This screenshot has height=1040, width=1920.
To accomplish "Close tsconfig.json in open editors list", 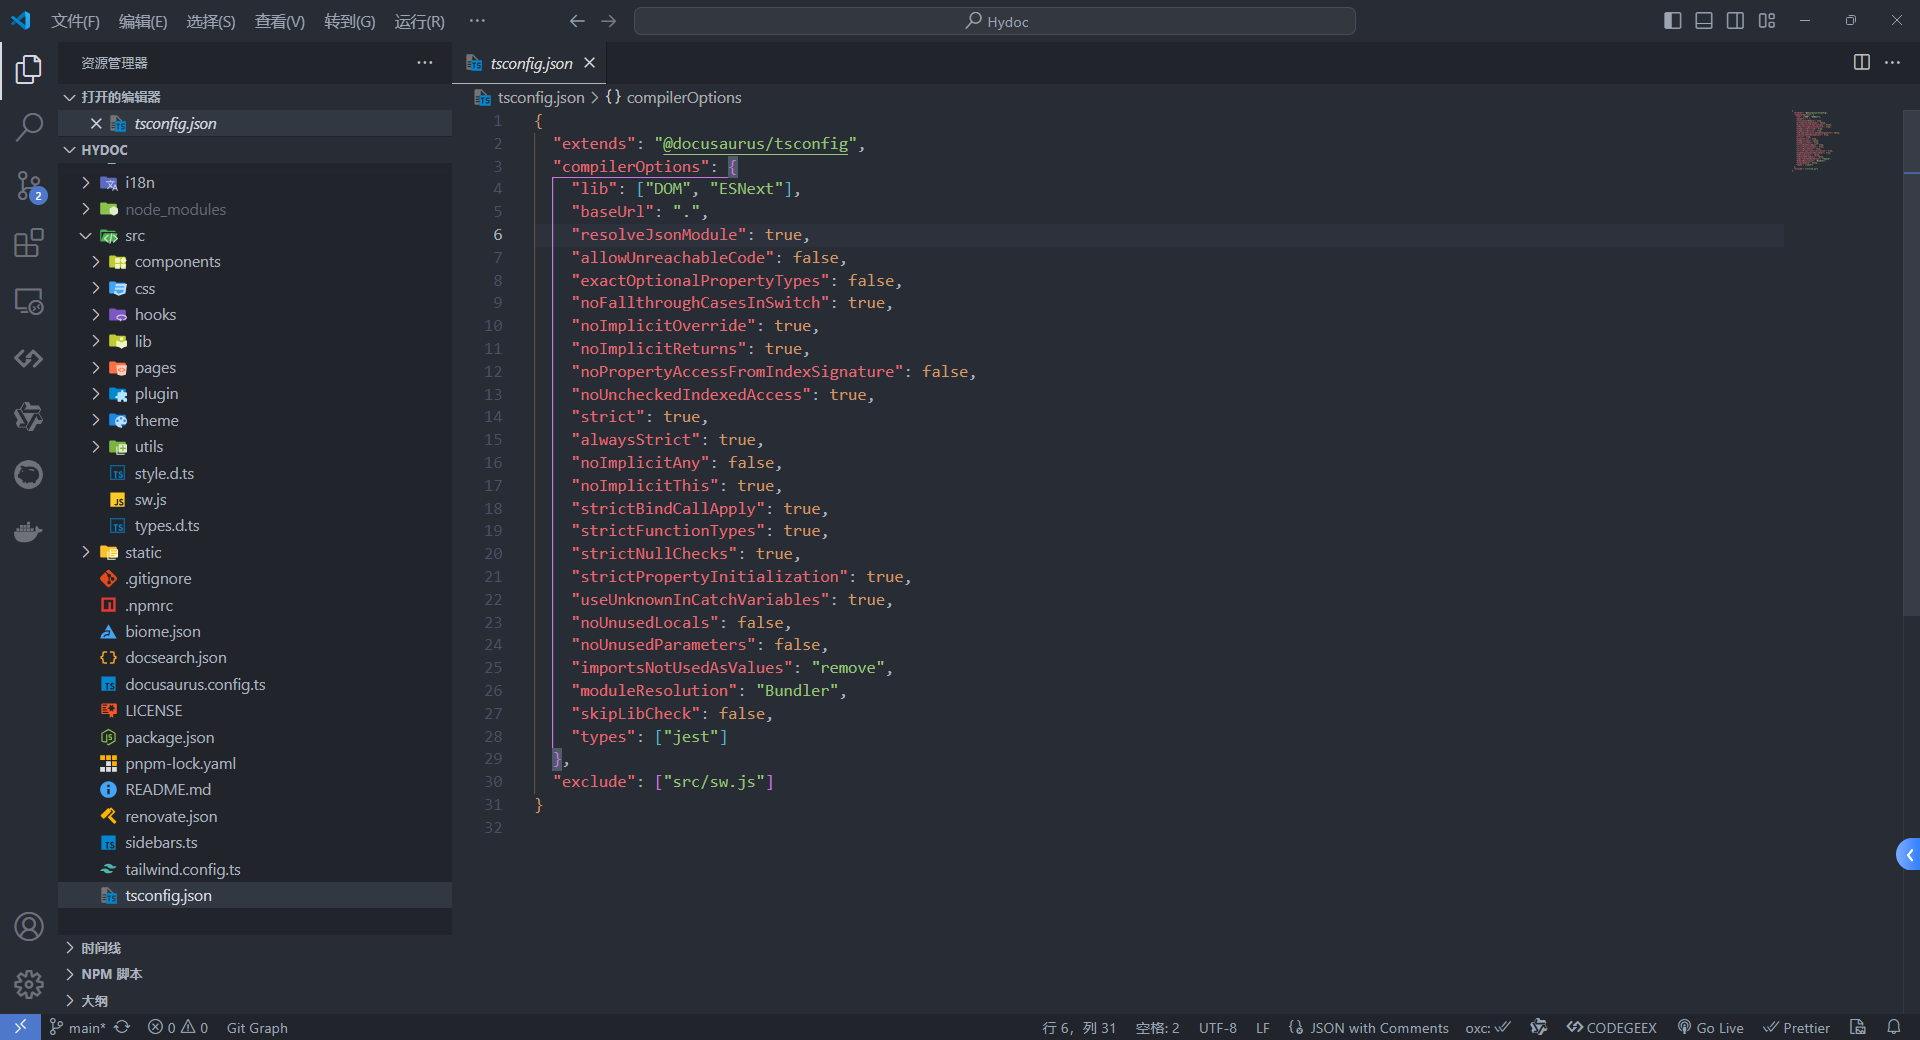I will point(96,123).
